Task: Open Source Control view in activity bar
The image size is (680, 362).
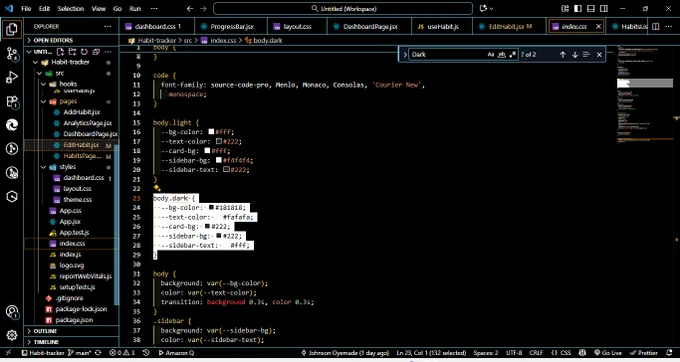Action: click(x=12, y=54)
